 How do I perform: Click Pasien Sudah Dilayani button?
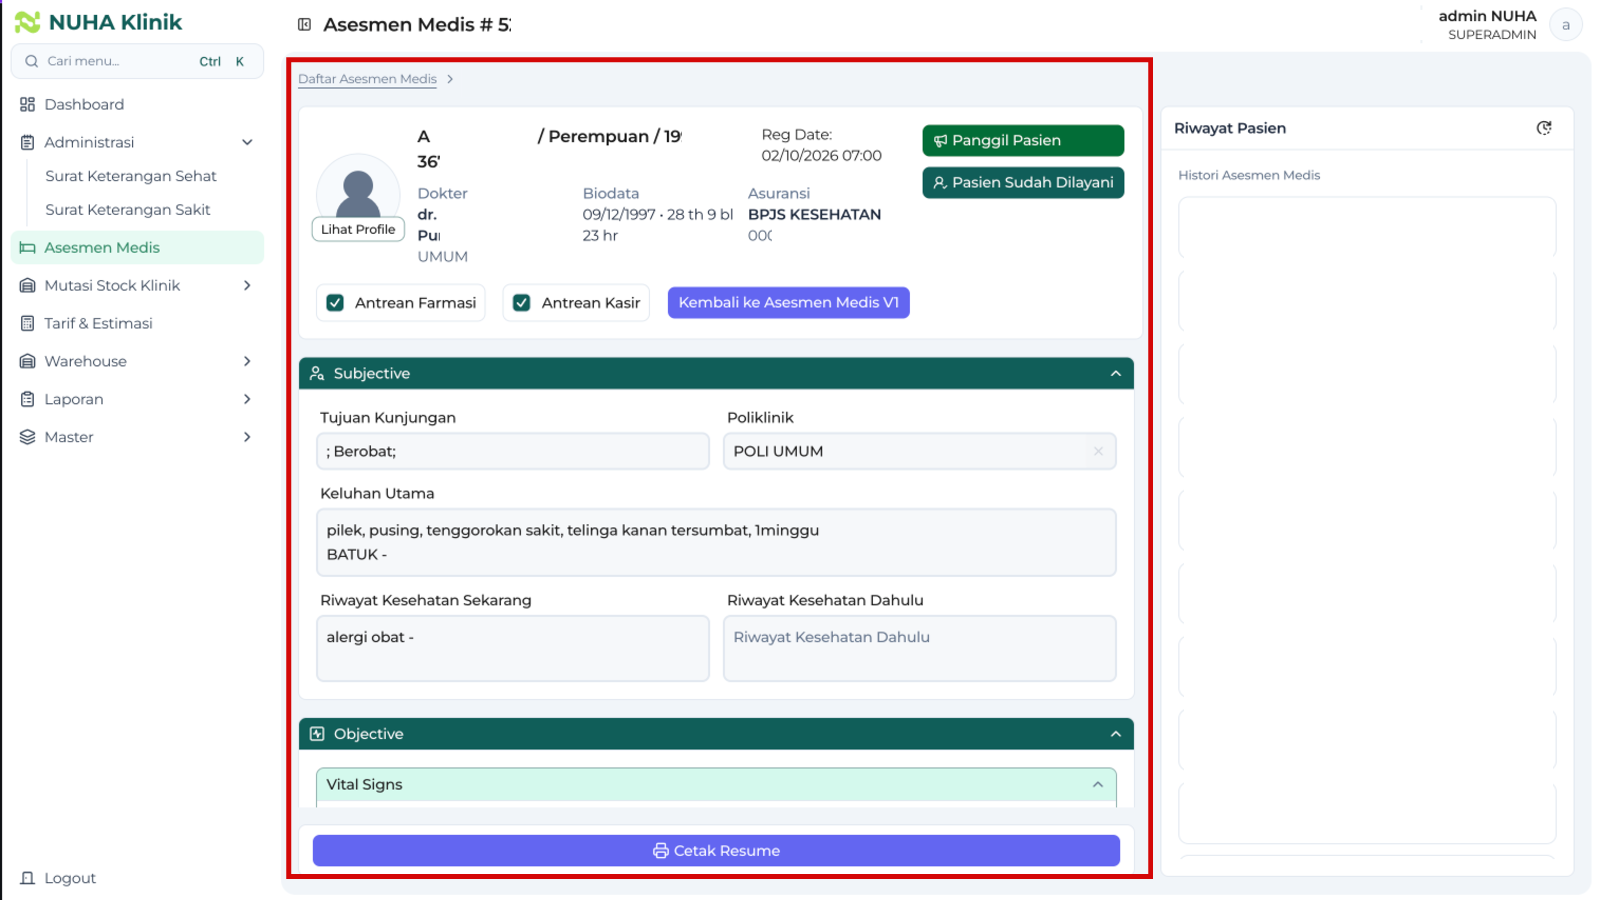[1023, 182]
